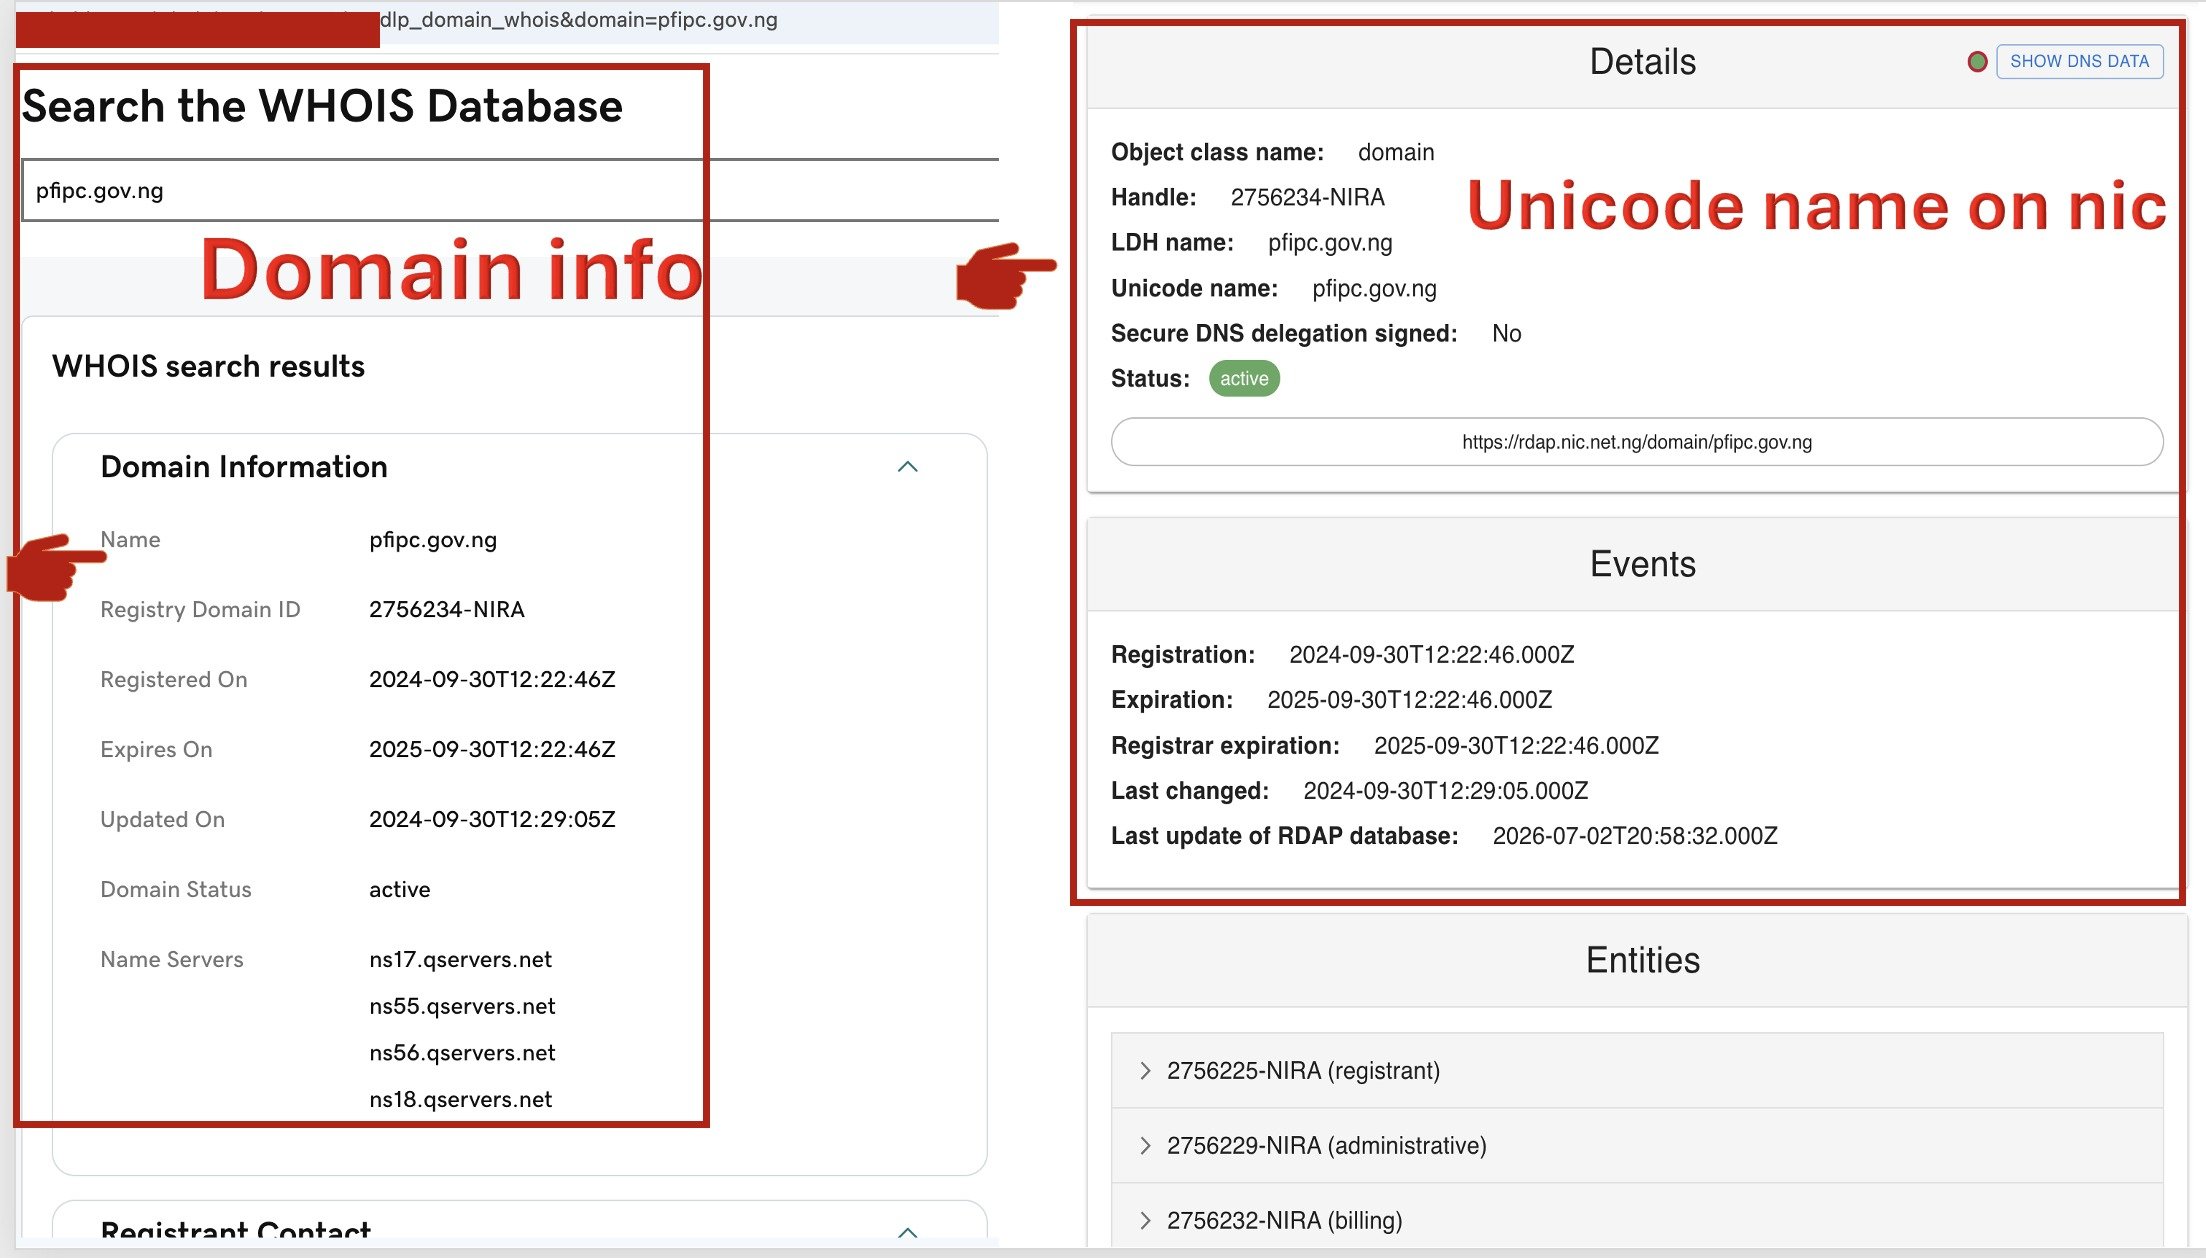The width and height of the screenshot is (2206, 1258).
Task: Select name server ns17.qservers.net
Action: coord(461,960)
